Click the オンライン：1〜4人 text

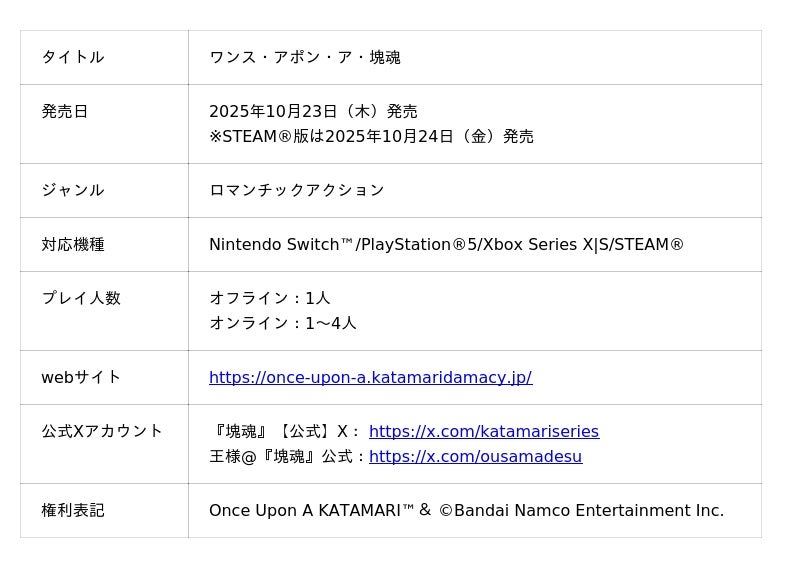pyautogui.click(x=282, y=323)
